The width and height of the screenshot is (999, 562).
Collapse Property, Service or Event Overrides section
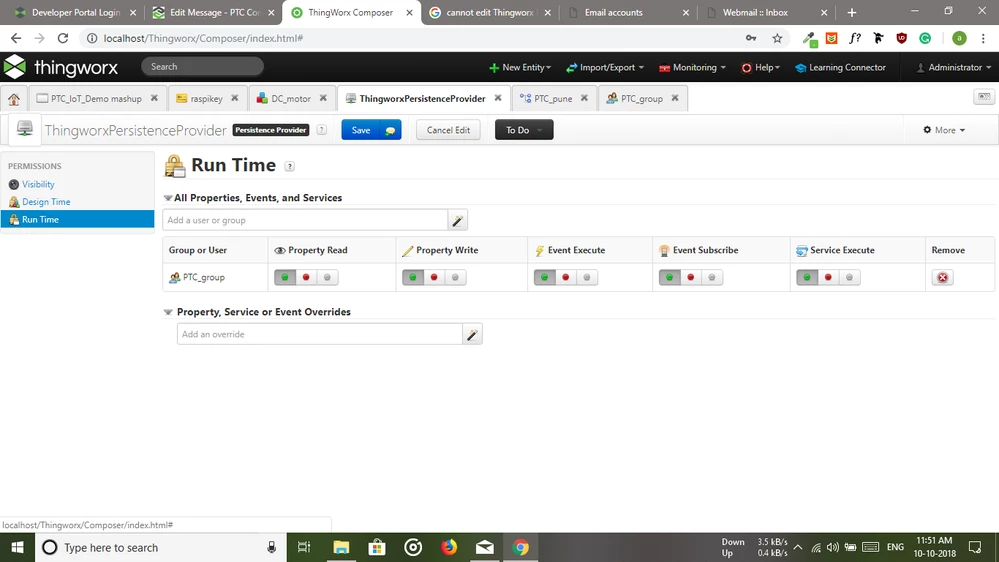(x=168, y=312)
